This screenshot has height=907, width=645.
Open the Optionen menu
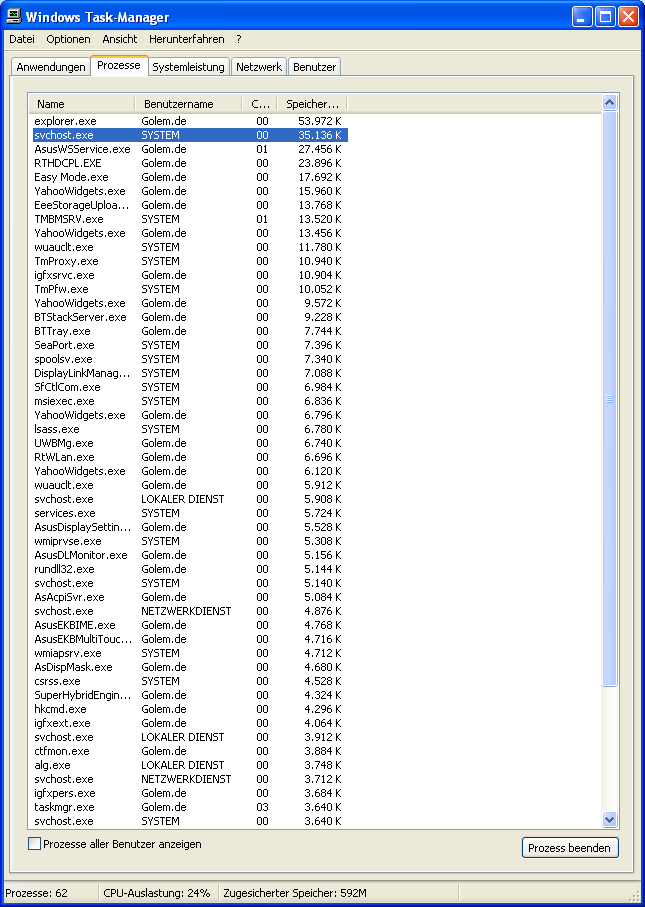click(x=68, y=39)
